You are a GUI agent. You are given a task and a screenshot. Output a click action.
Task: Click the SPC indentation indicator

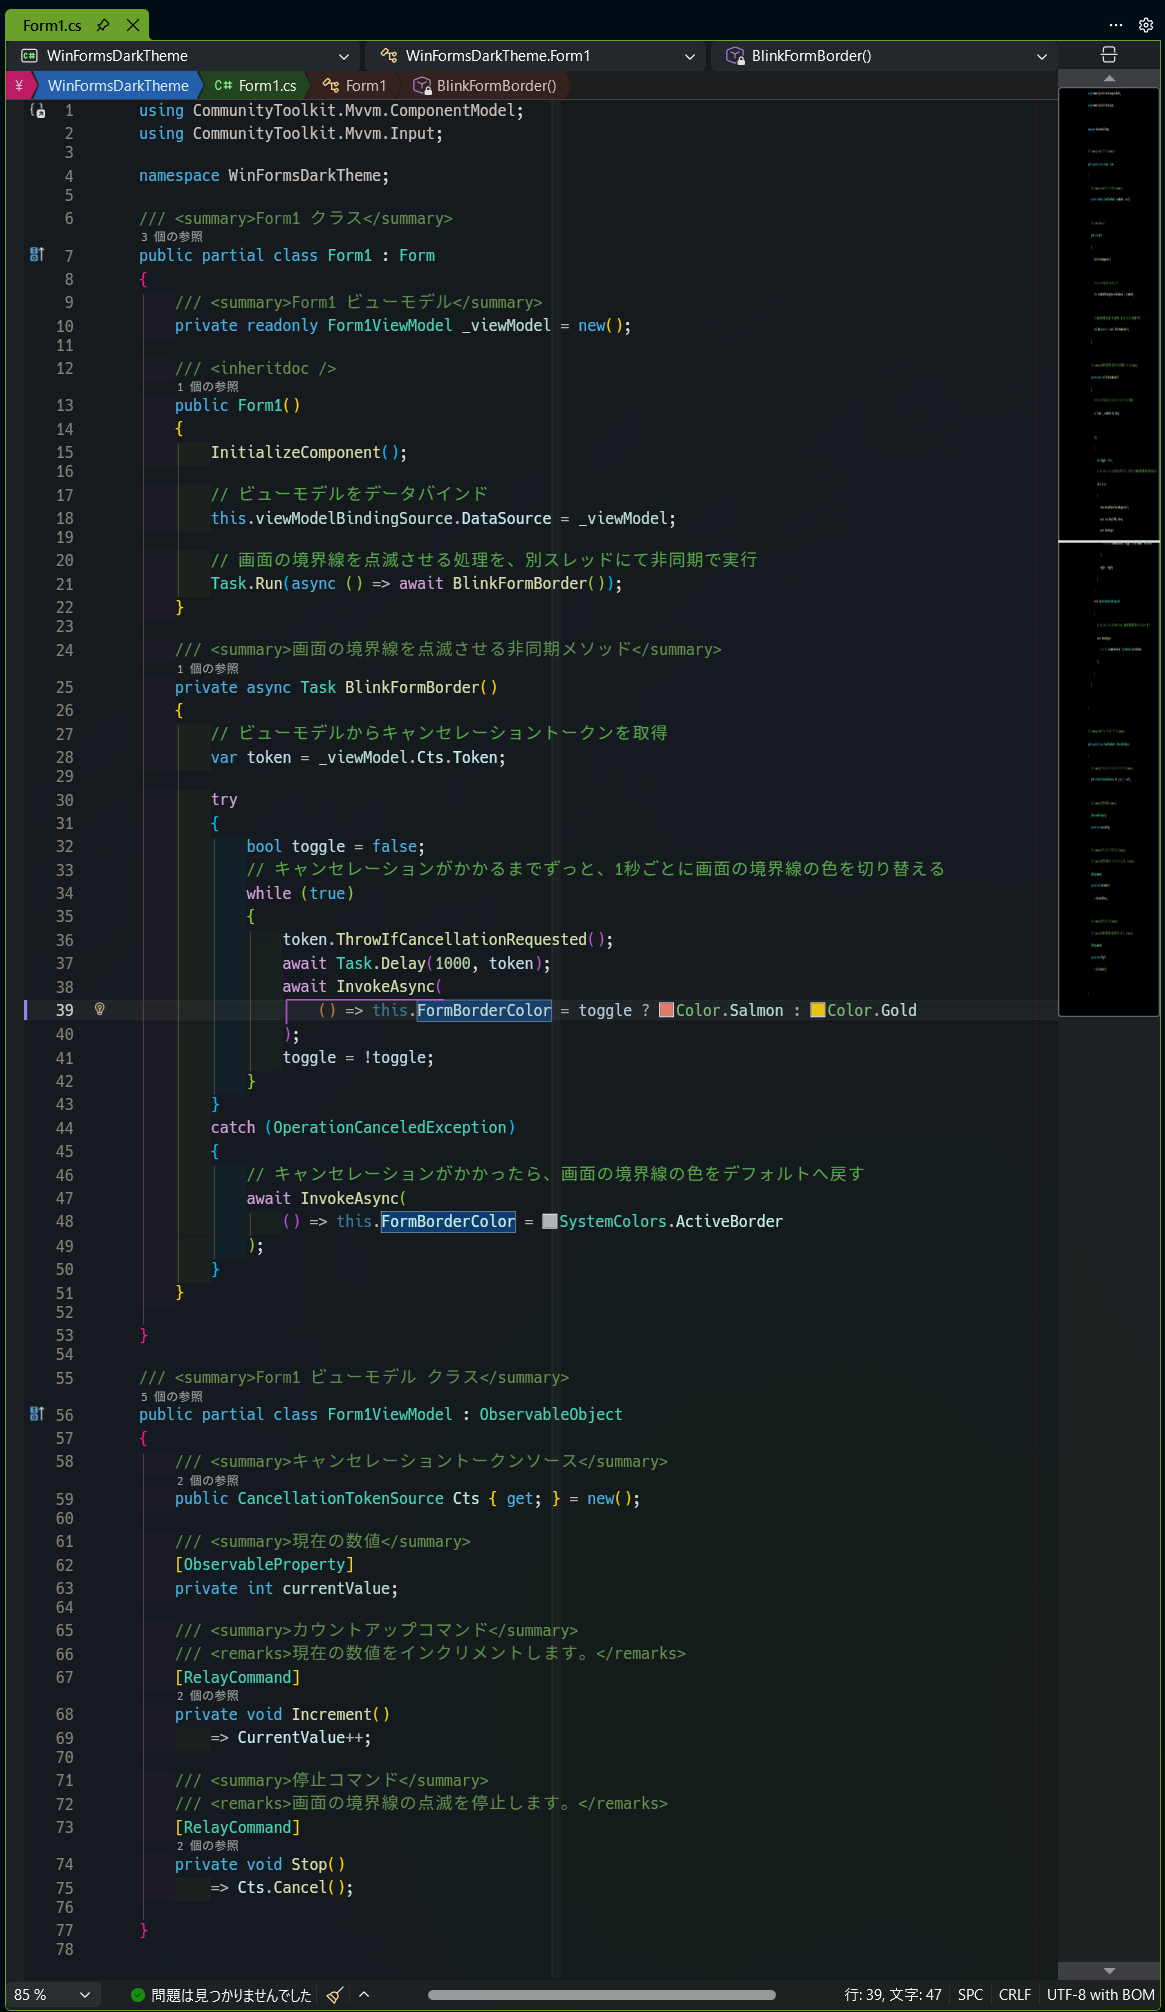[x=970, y=1995]
